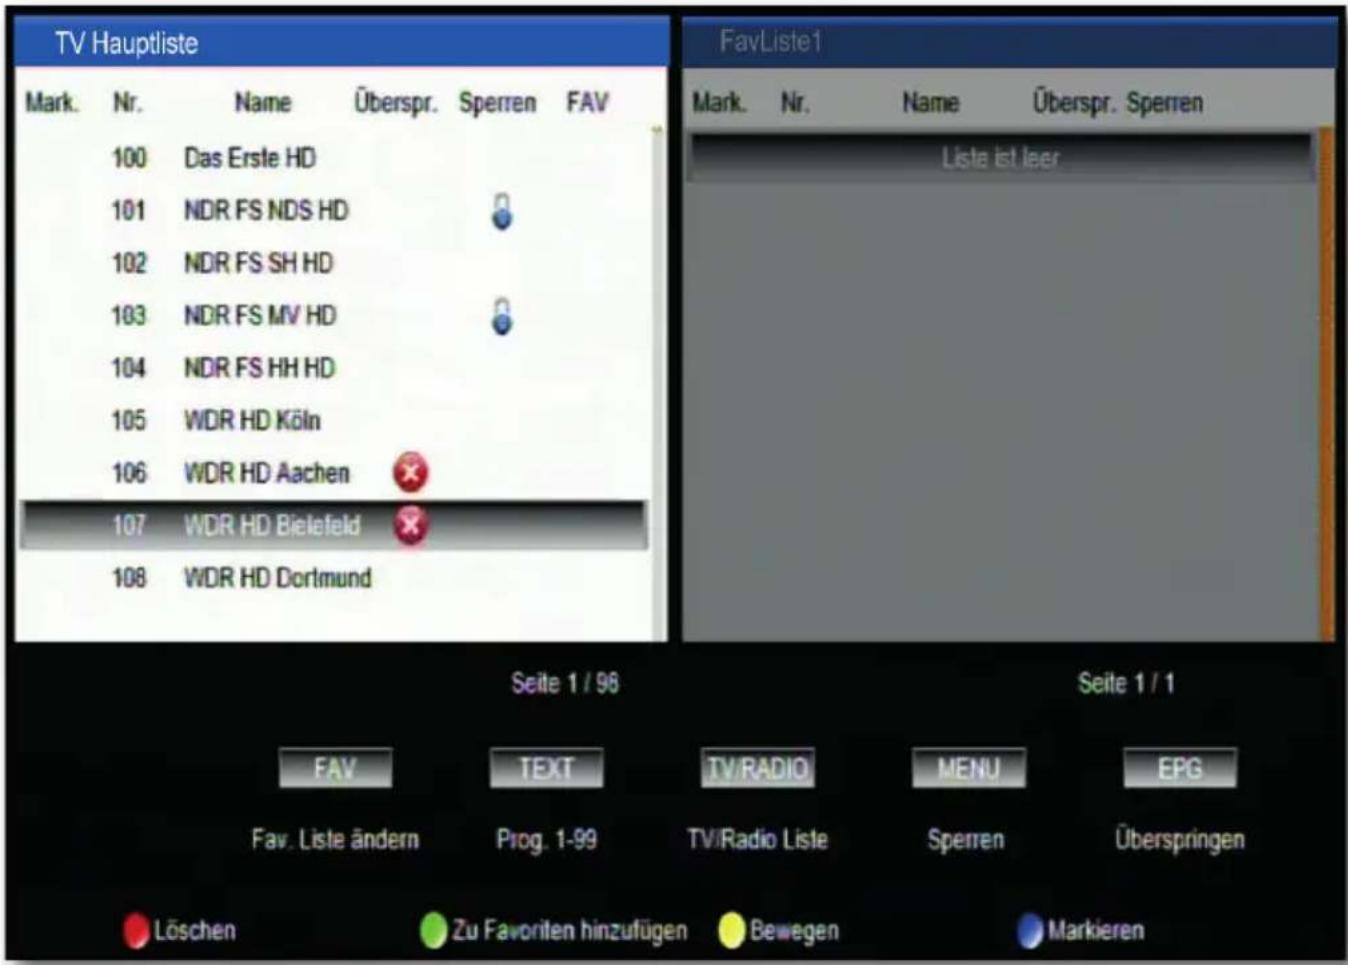Click the MENU button
Image resolution: width=1348 pixels, height=965 pixels.
click(968, 768)
